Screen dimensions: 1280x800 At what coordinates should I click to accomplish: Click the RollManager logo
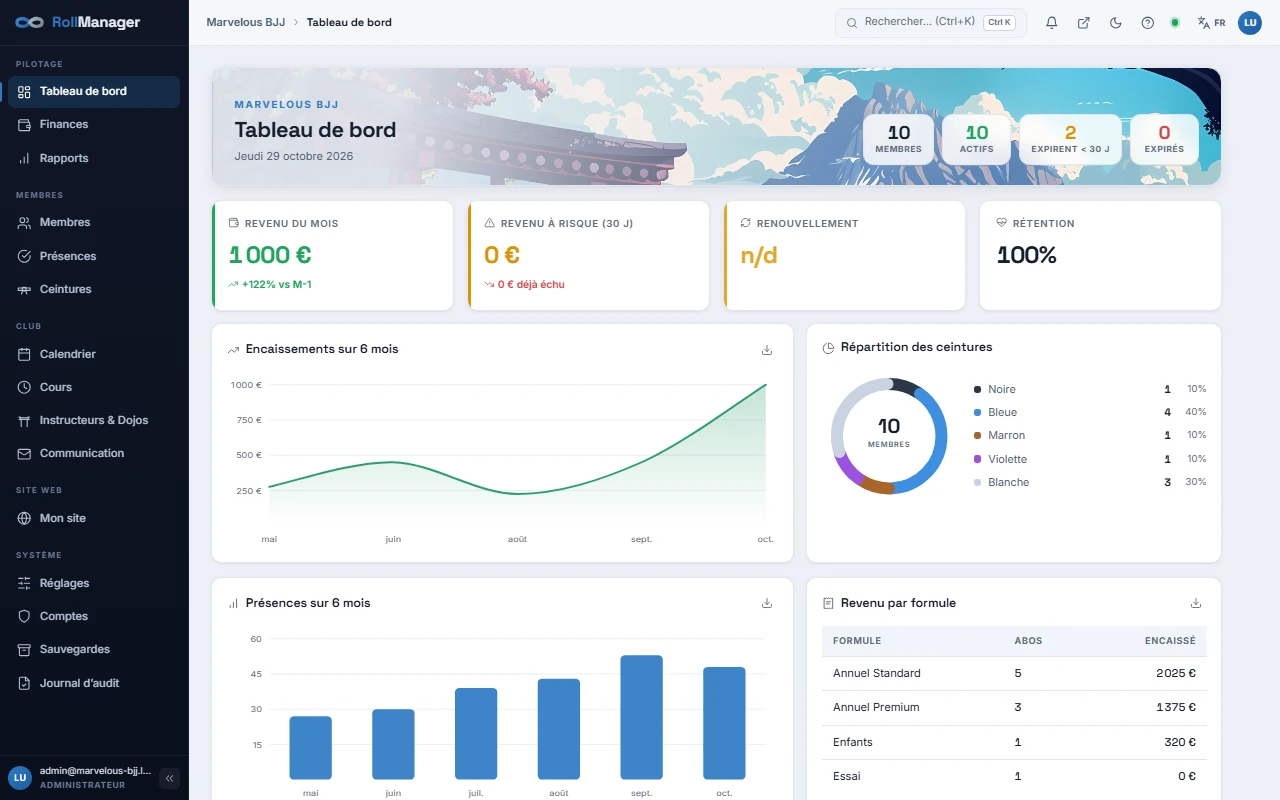78,22
